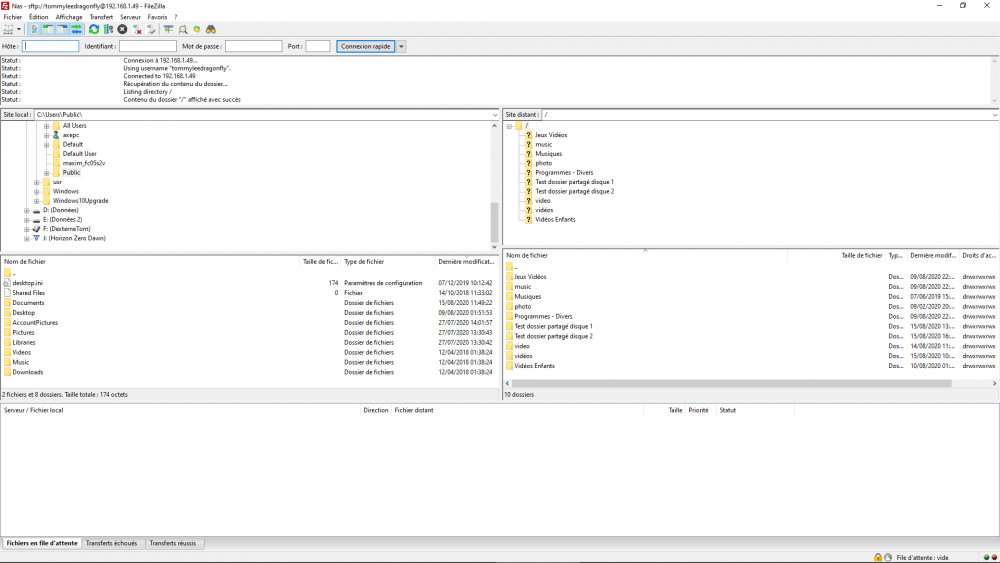Open the Transfert menu
The width and height of the screenshot is (1000, 563).
[101, 17]
